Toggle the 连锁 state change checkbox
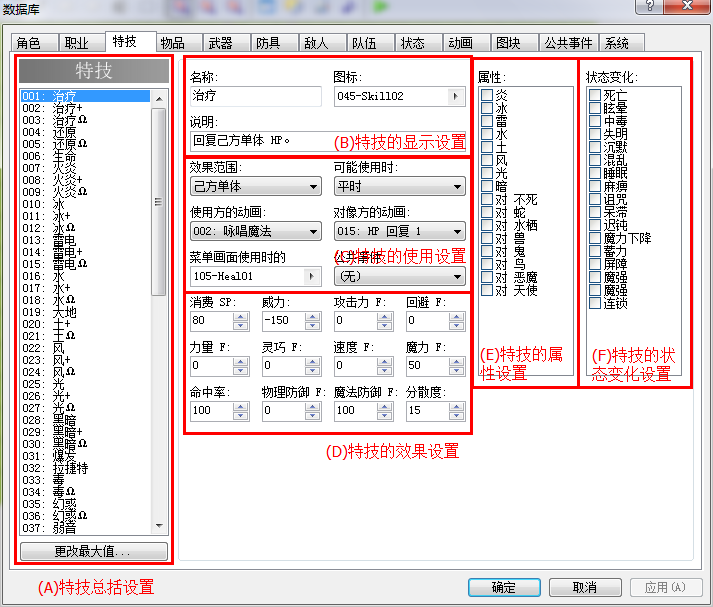 click(595, 303)
